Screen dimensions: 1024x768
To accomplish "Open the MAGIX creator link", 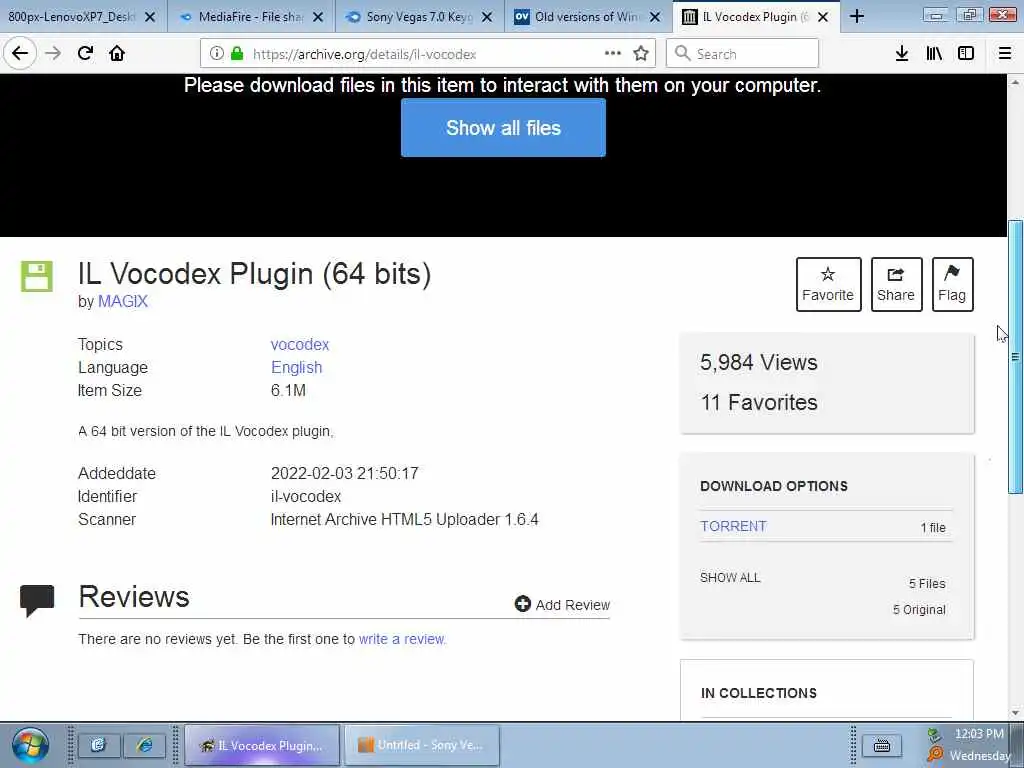I will pos(123,301).
